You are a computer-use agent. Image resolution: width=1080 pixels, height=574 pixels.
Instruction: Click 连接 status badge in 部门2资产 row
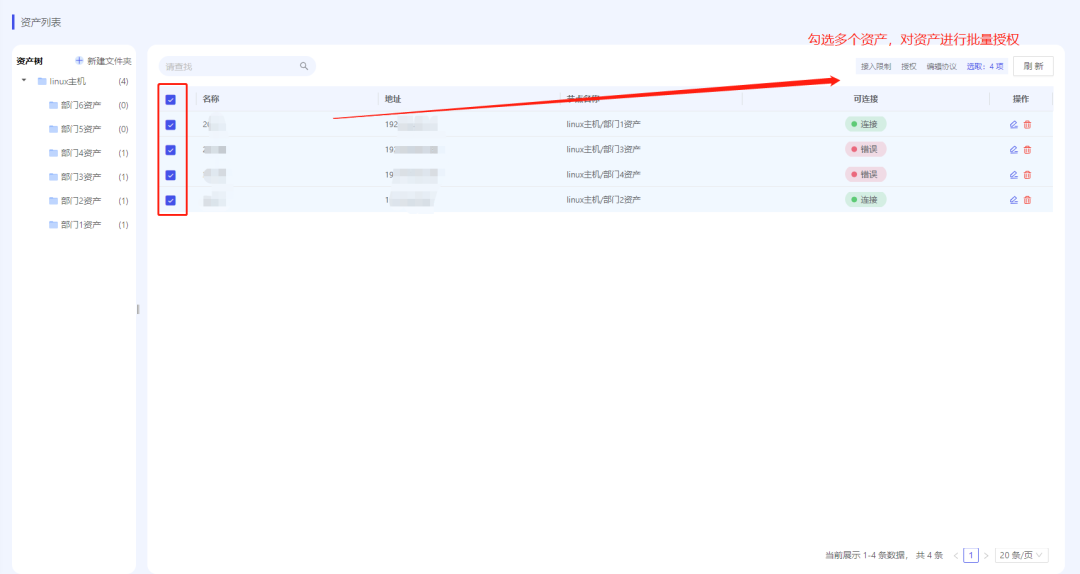(x=865, y=200)
